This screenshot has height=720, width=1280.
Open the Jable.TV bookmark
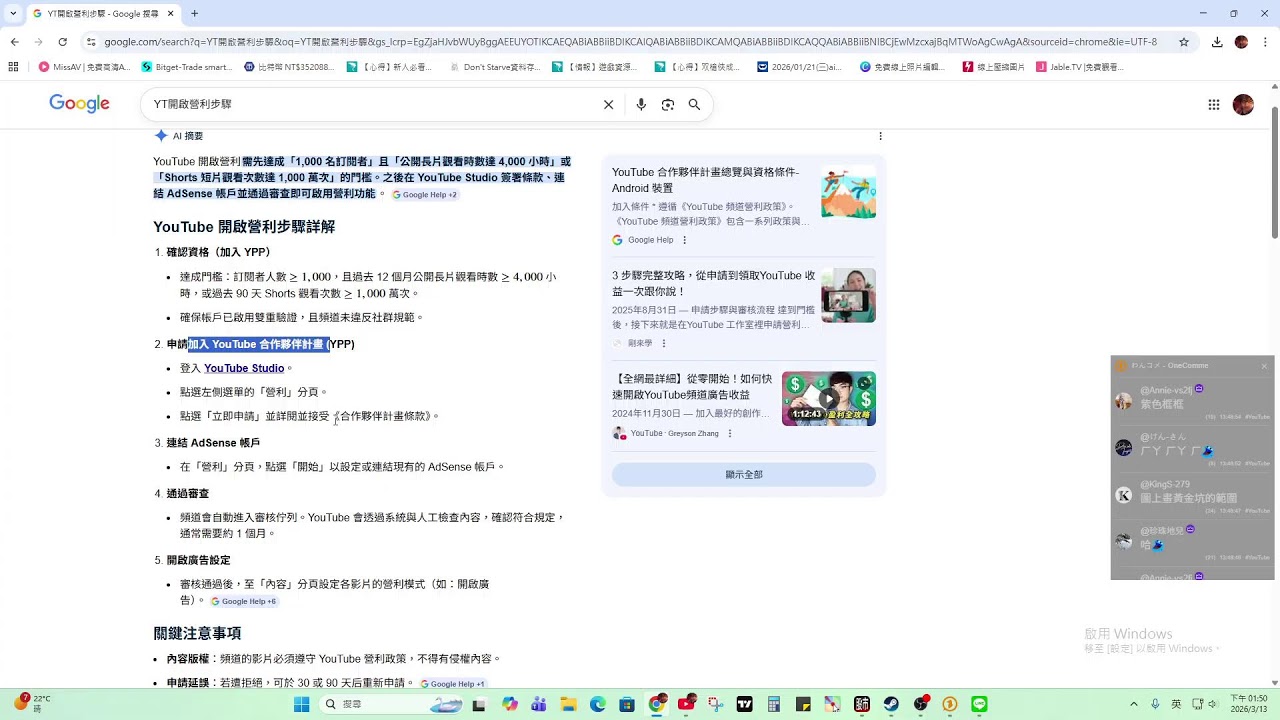tap(1080, 67)
